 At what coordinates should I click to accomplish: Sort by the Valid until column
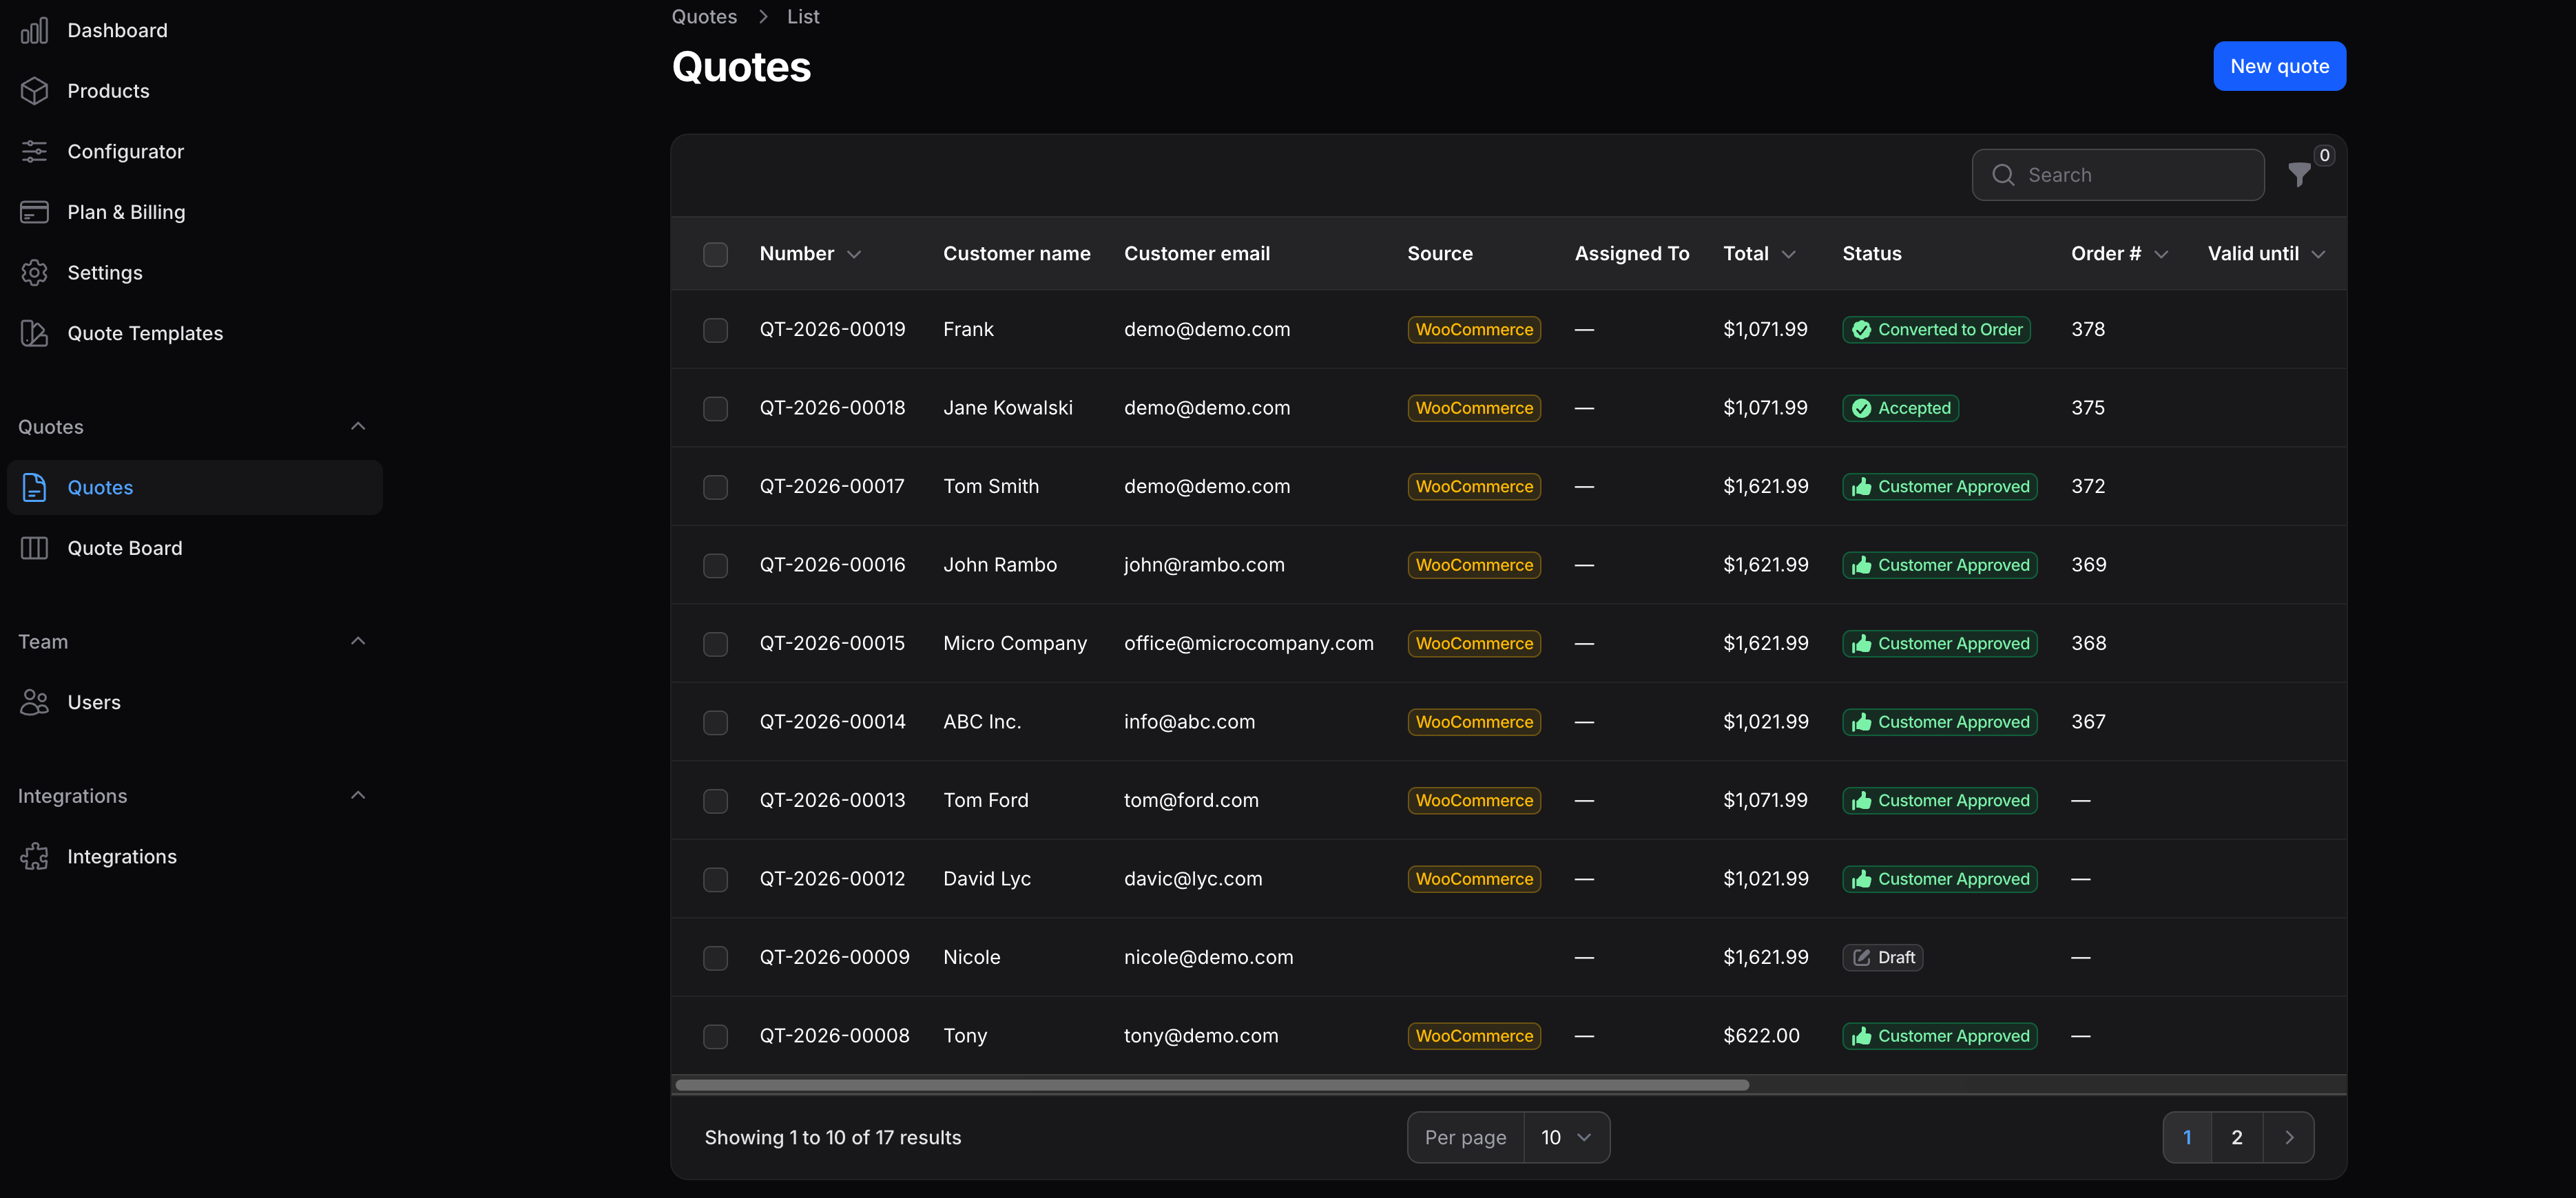coord(2266,254)
